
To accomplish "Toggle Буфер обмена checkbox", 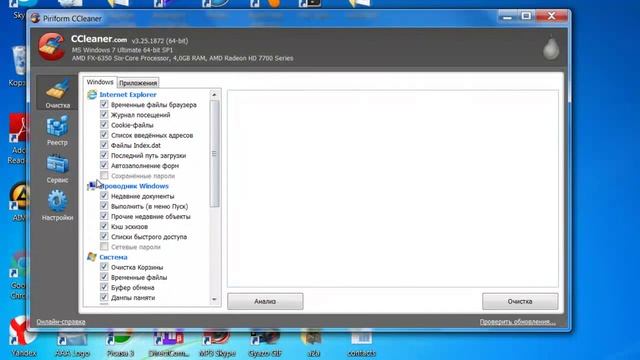I will pos(104,287).
